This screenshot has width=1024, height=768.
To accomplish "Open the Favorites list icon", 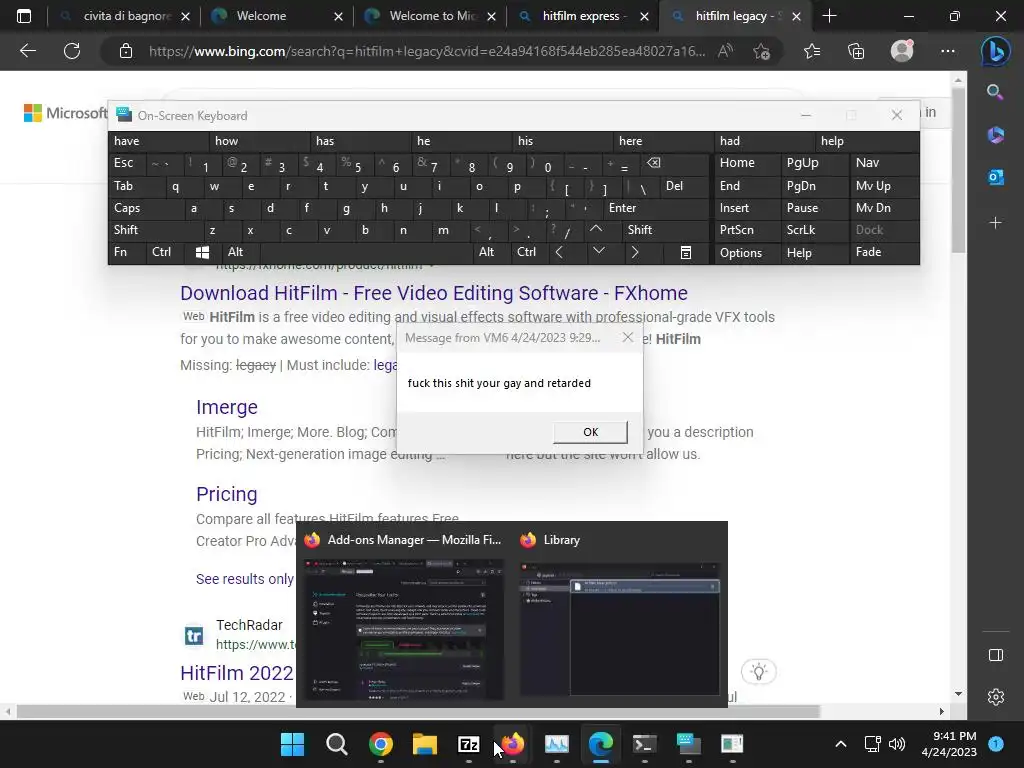I will tap(812, 51).
